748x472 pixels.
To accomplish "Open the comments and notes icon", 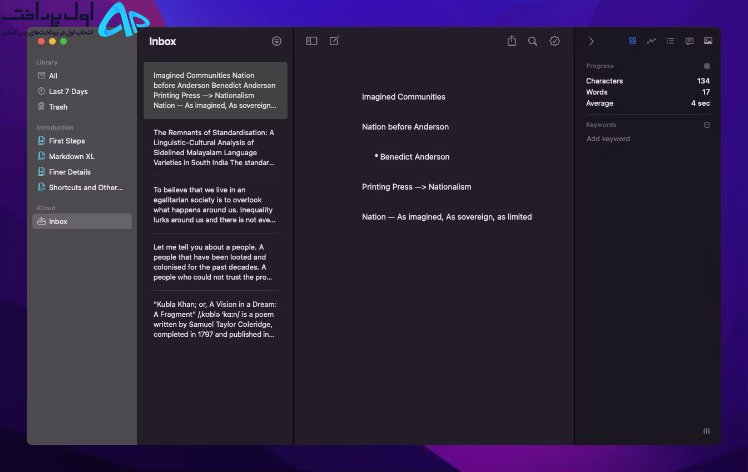I will [x=689, y=41].
